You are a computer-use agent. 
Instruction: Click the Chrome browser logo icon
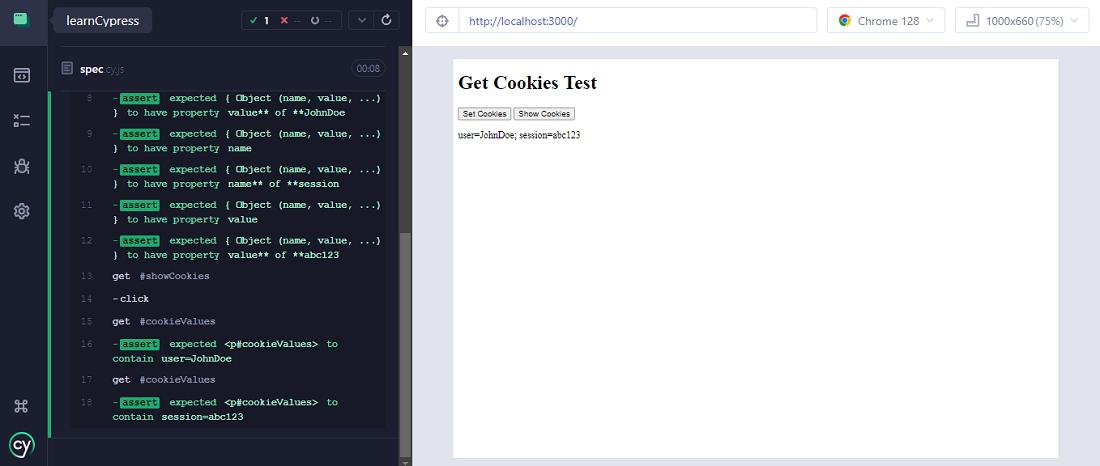[845, 21]
